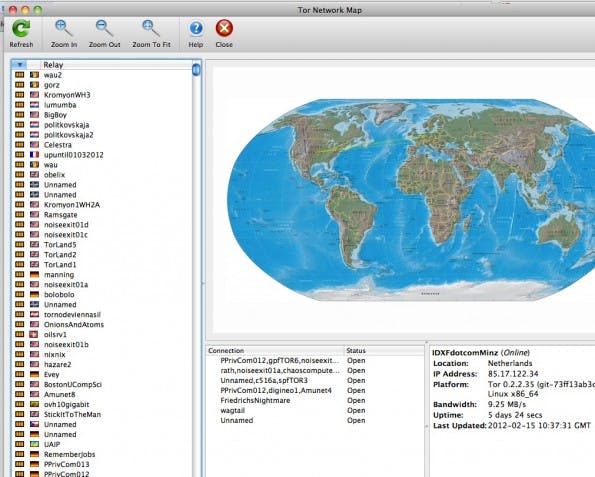Click the red Close toolbar icon

pyautogui.click(x=224, y=28)
